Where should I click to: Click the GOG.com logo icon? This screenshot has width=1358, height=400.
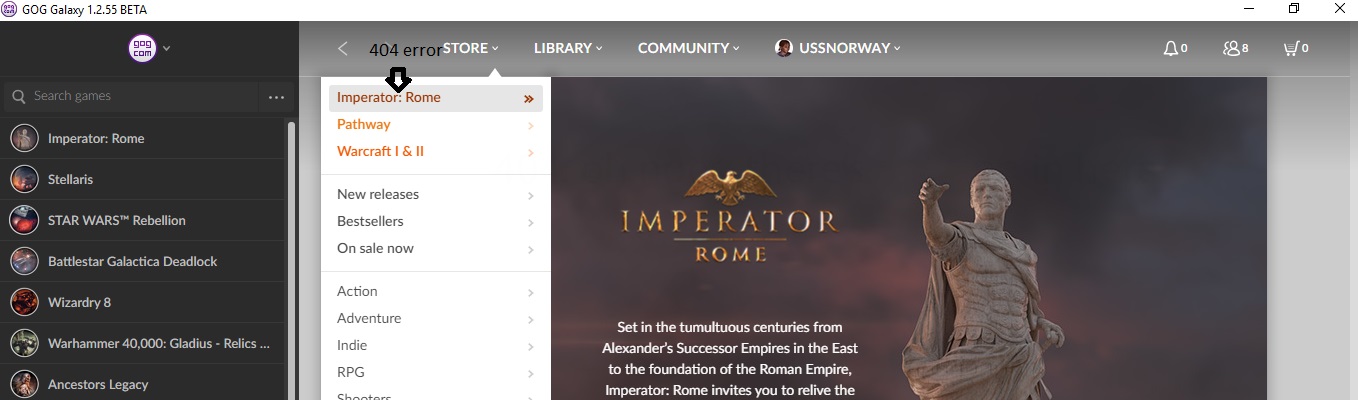point(143,48)
